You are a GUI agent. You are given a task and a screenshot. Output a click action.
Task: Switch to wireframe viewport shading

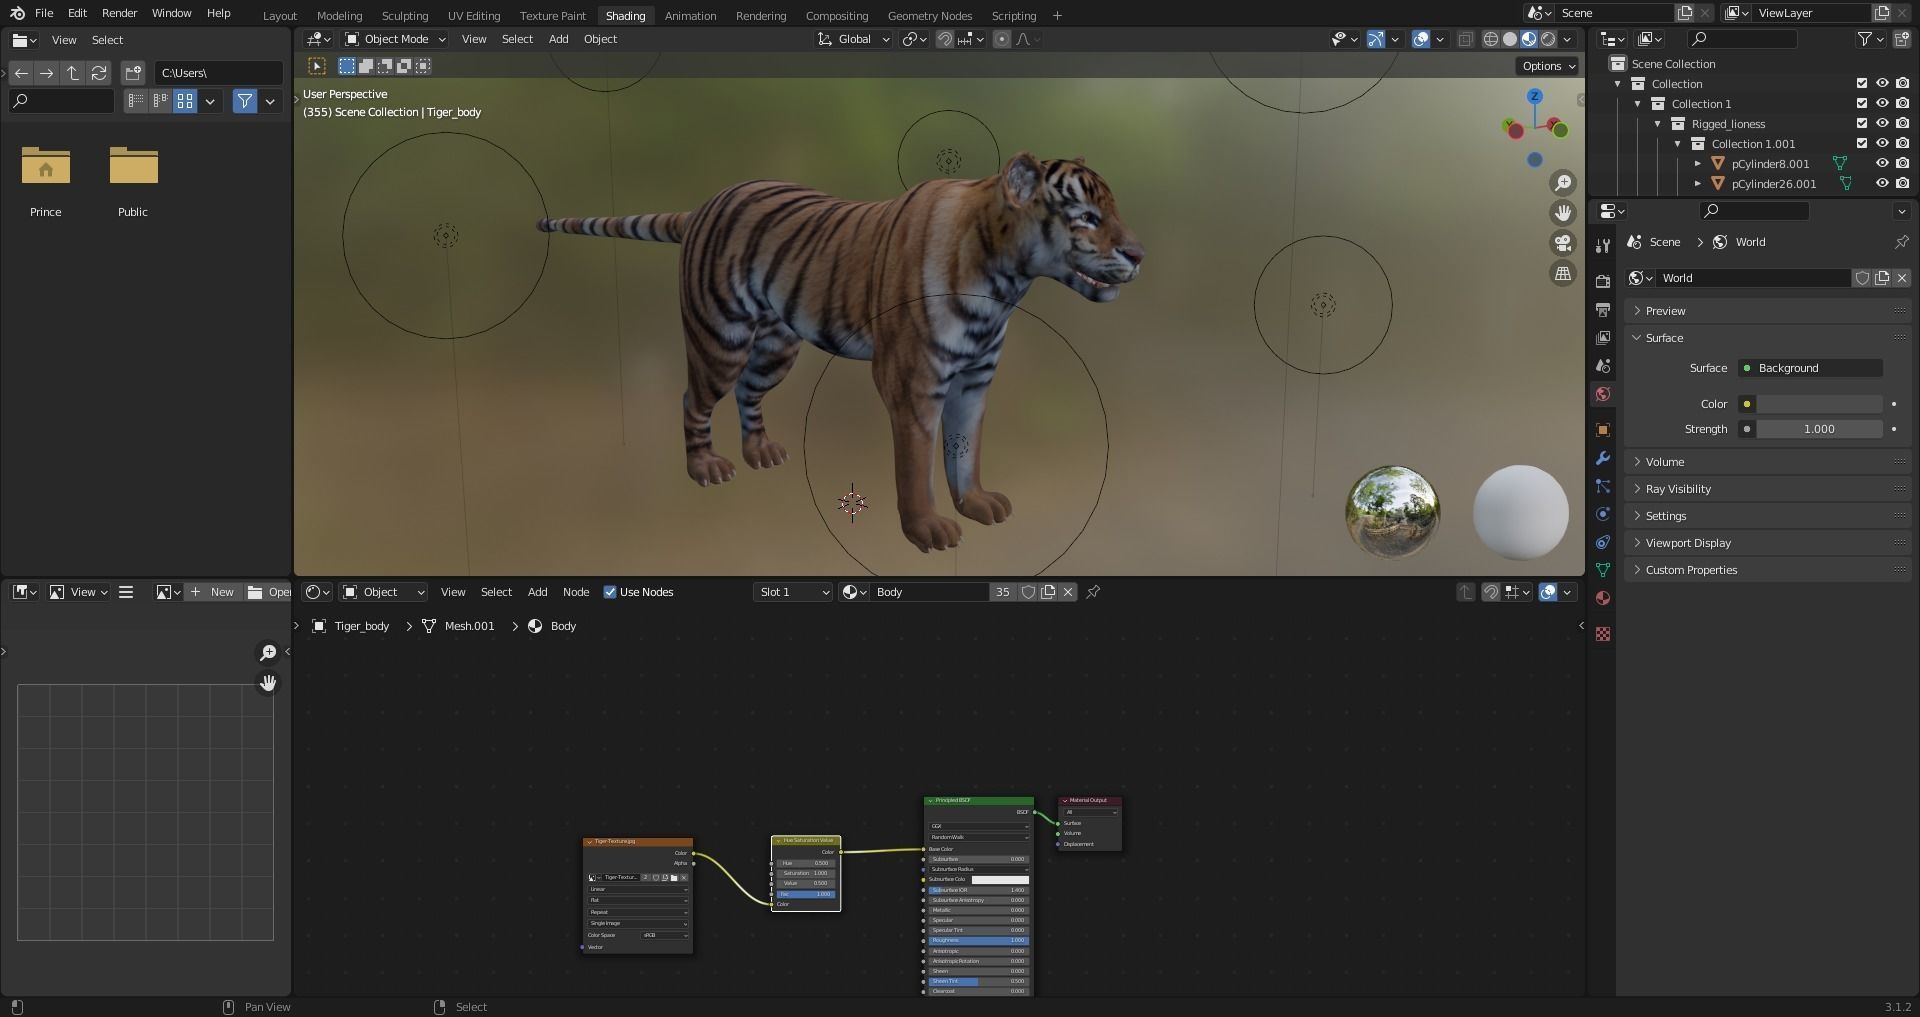[1490, 39]
